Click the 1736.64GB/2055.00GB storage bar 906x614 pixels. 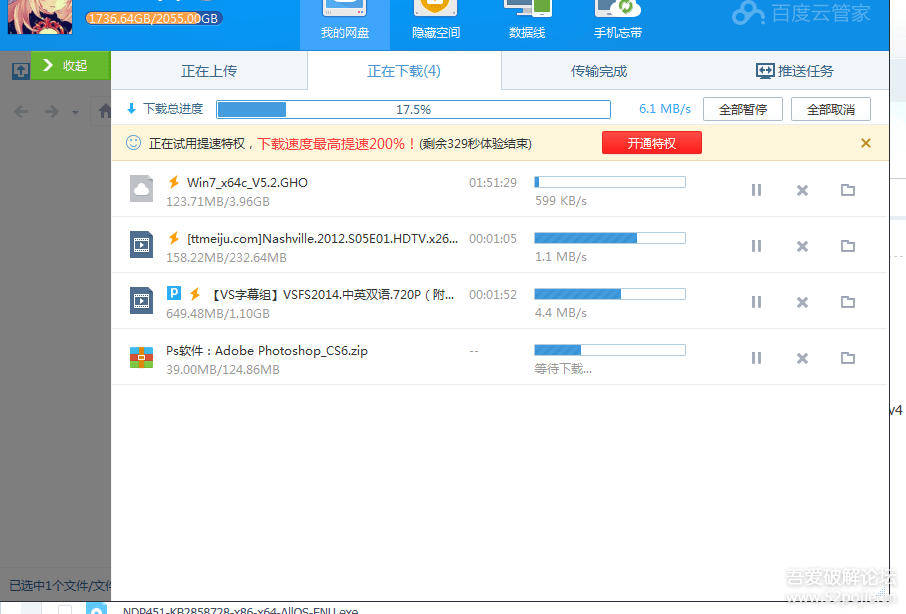pyautogui.click(x=154, y=18)
